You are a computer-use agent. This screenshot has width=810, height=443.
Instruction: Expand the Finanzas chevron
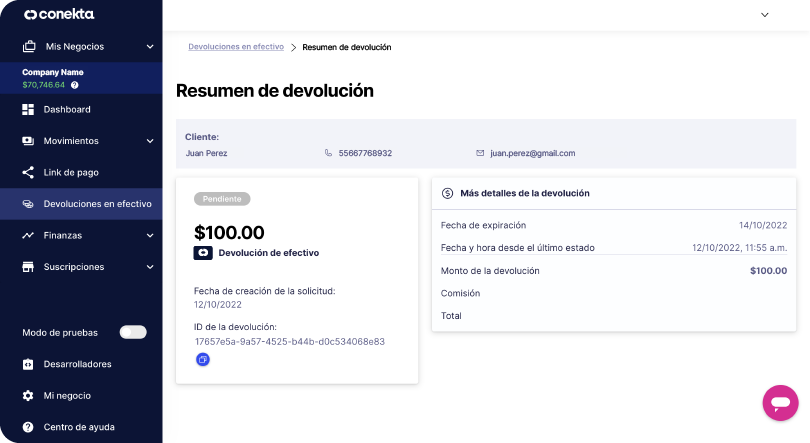[150, 235]
